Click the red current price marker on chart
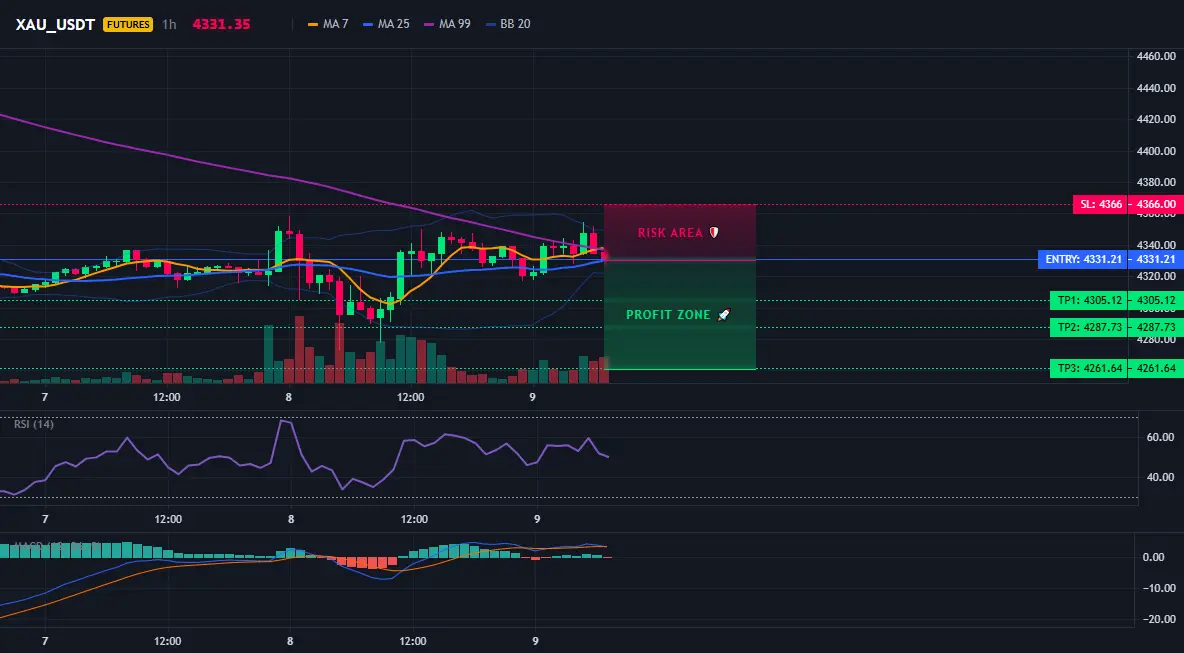The image size is (1184, 653). pyautogui.click(x=604, y=257)
